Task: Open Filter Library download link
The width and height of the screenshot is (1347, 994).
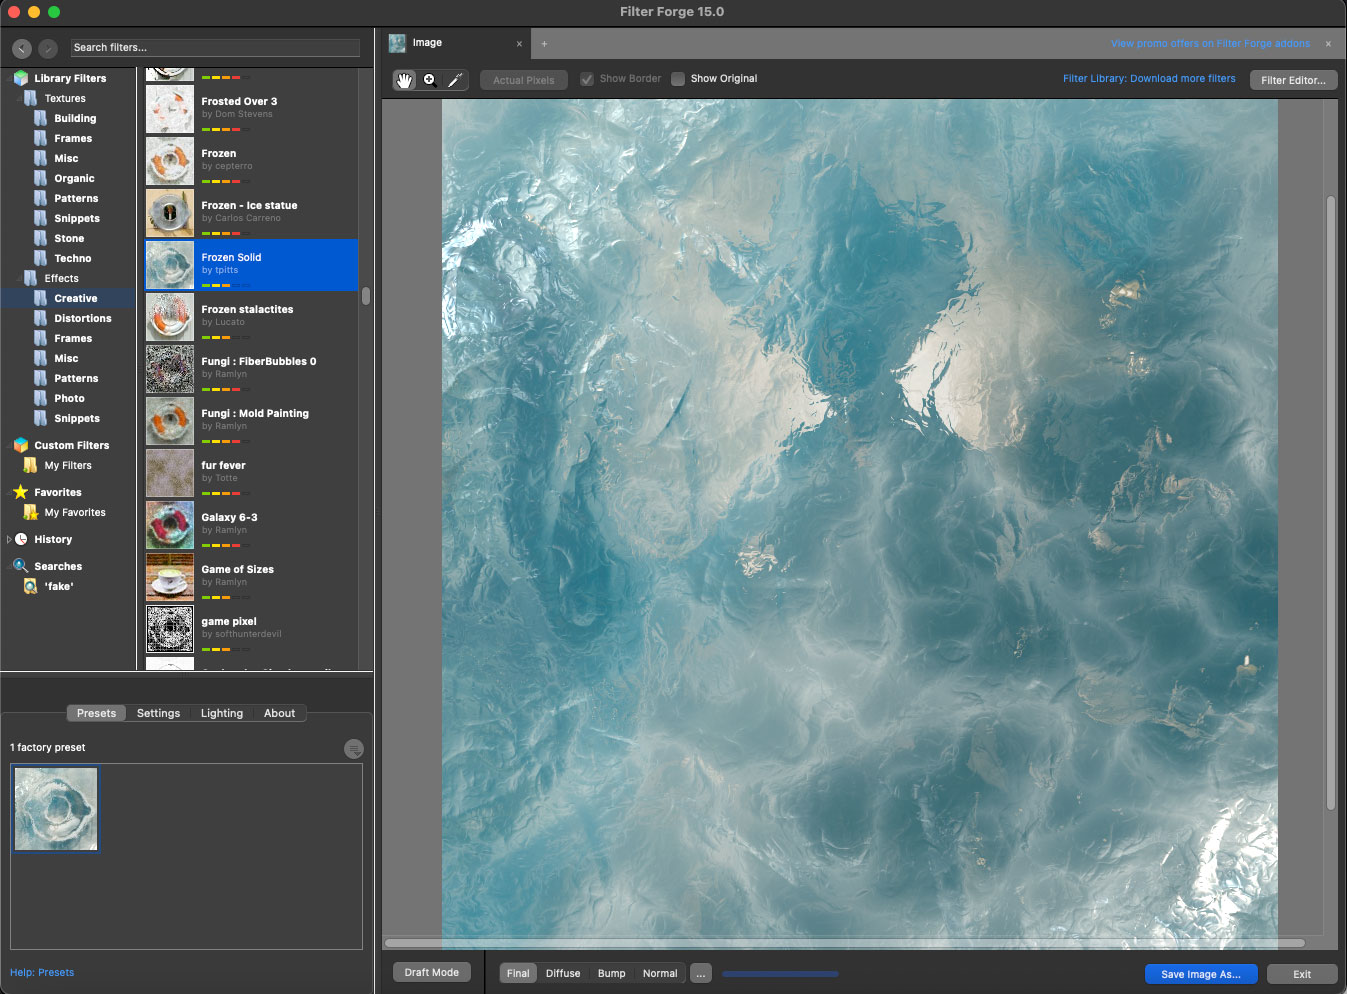Action: tap(1149, 79)
